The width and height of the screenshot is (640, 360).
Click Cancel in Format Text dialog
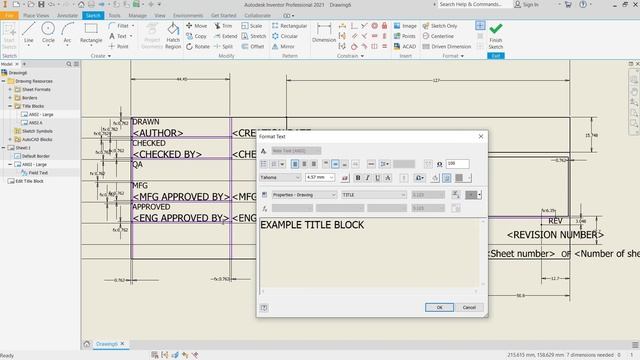click(469, 307)
